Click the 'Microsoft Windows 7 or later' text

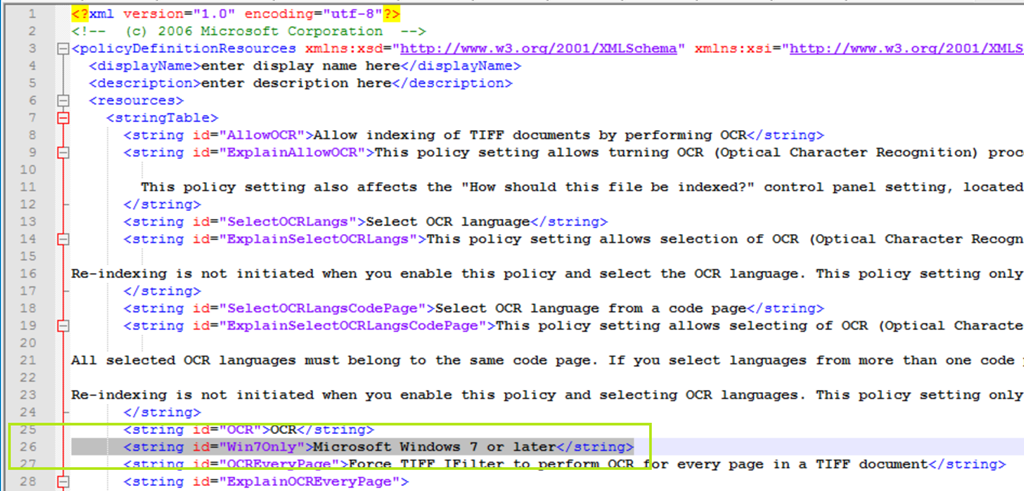(x=435, y=446)
